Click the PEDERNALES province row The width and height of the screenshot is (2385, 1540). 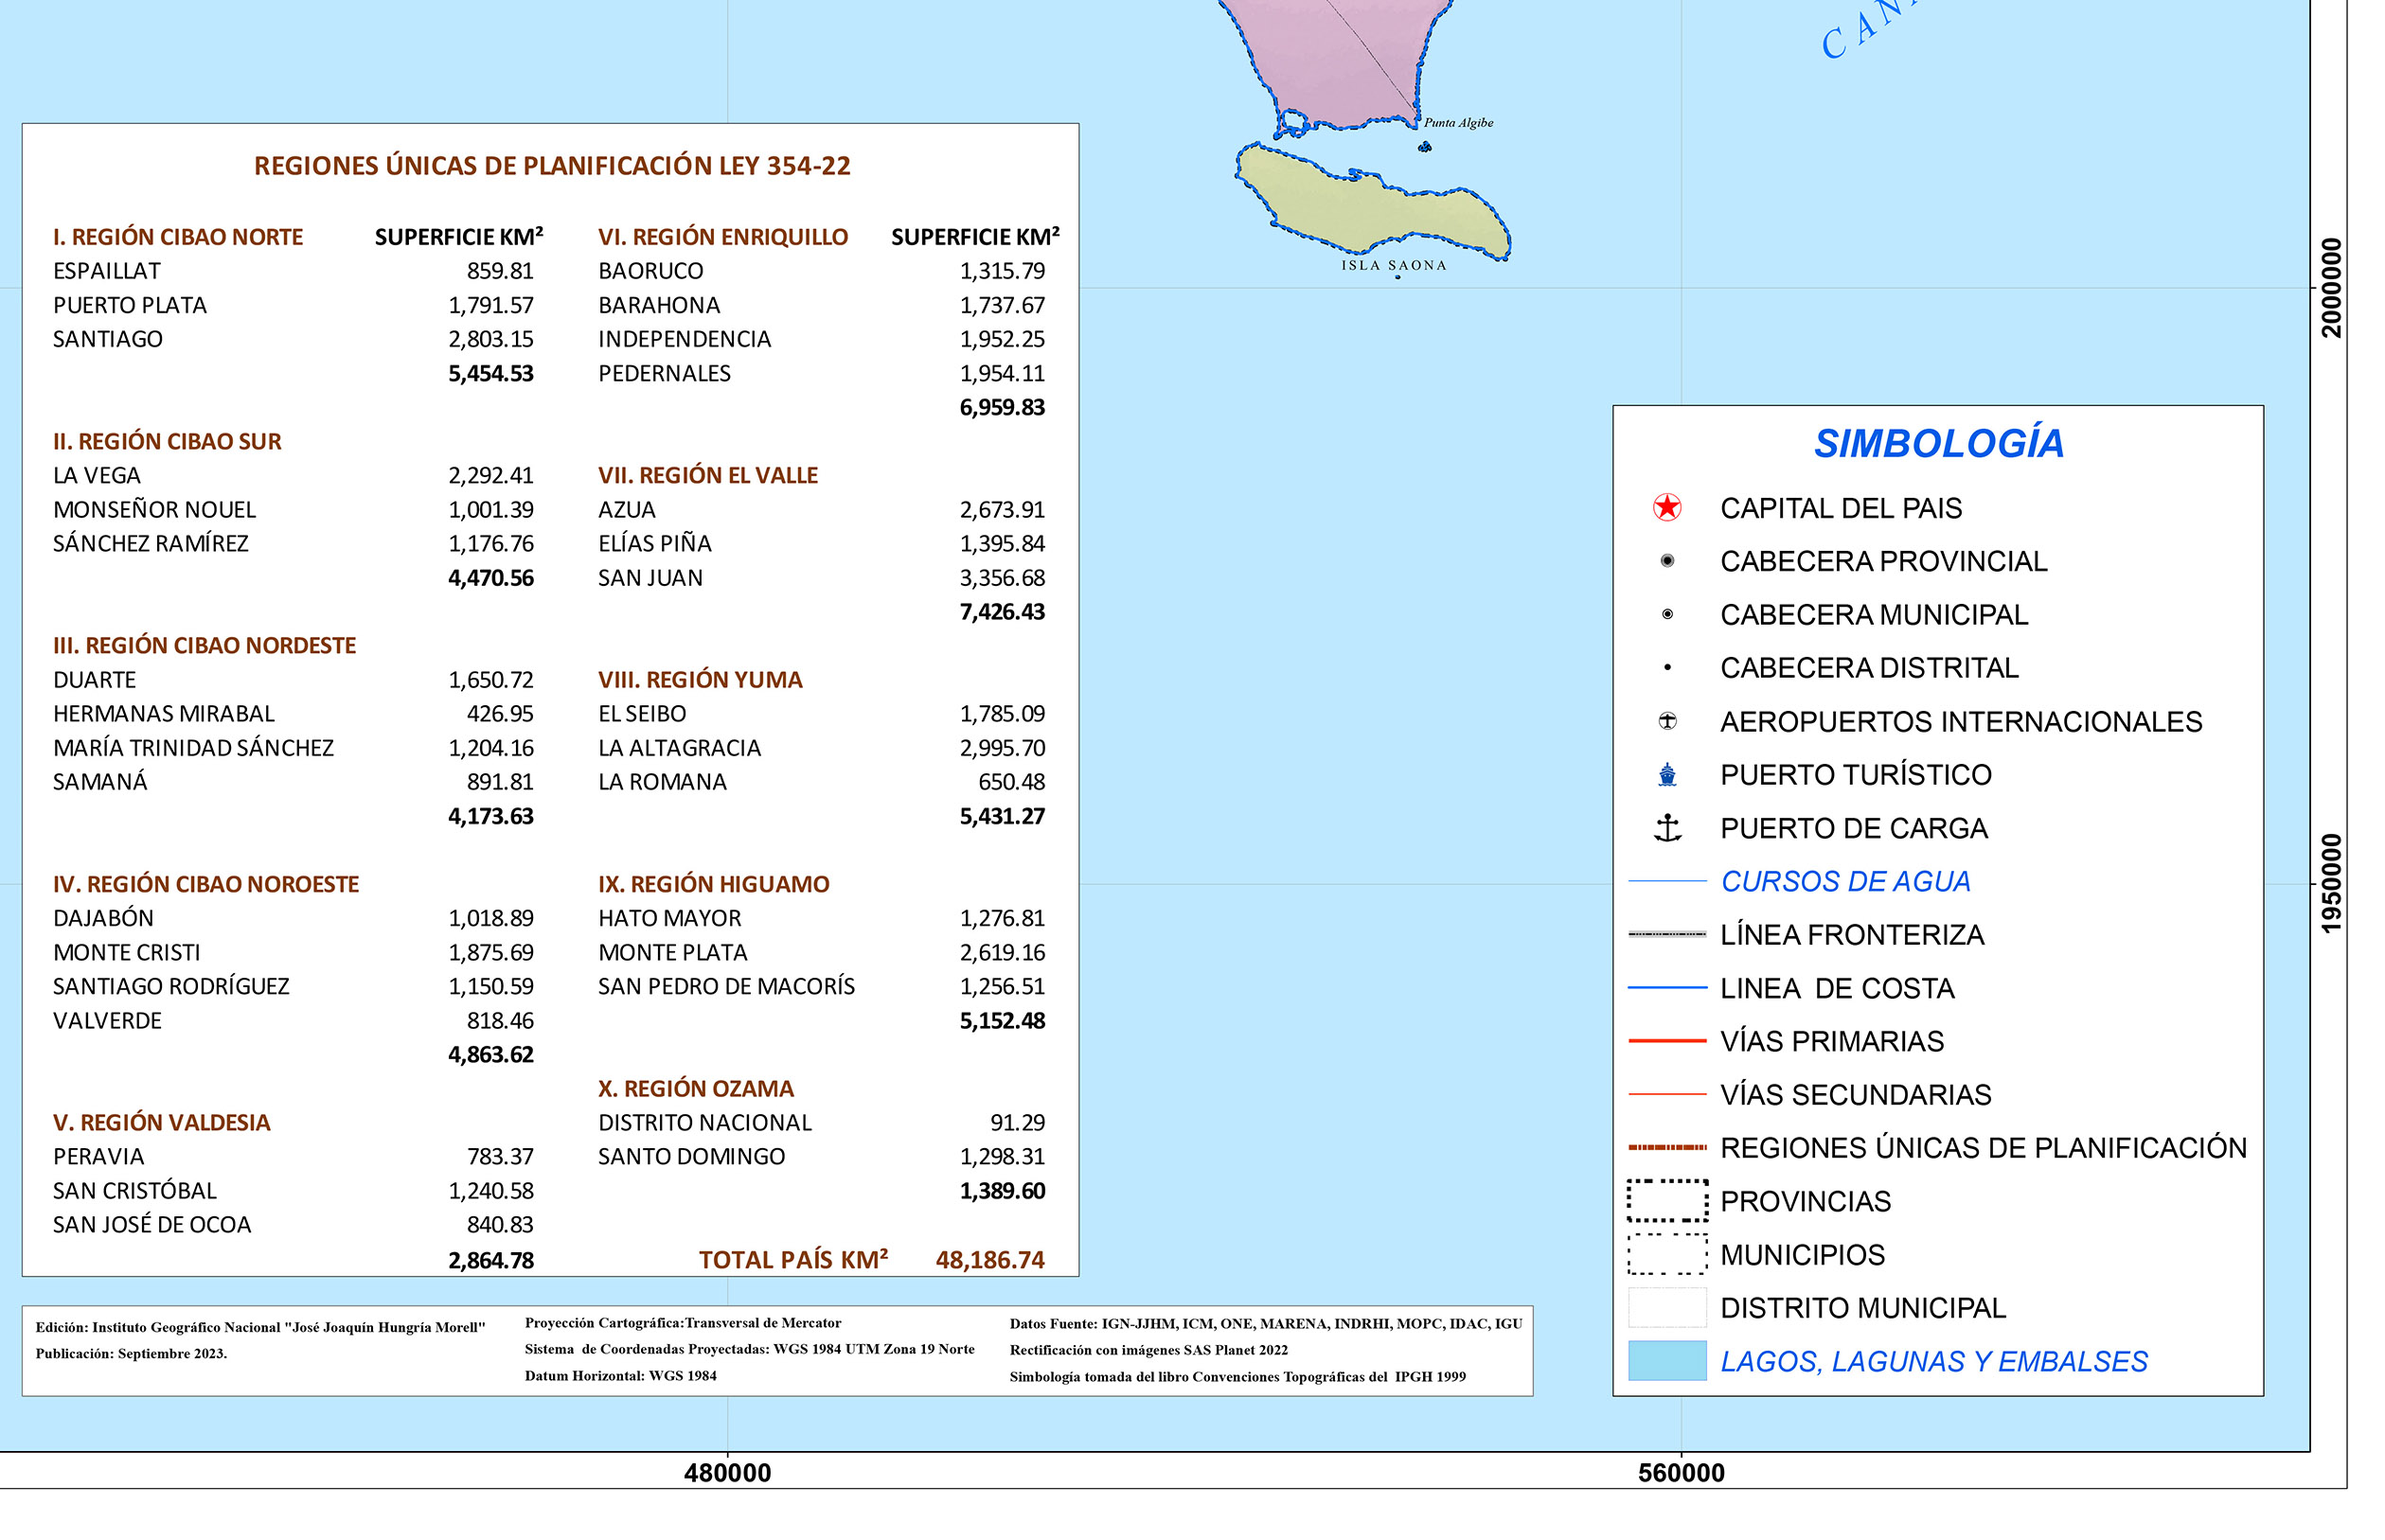point(821,374)
